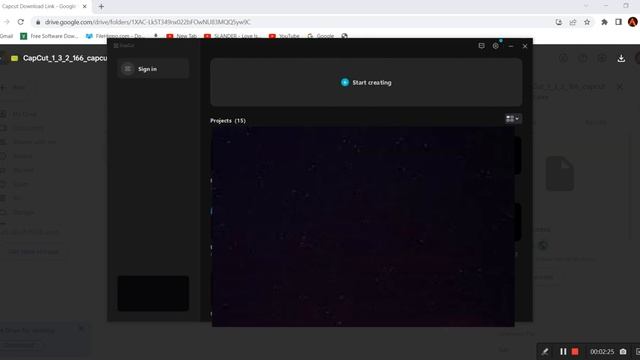Stop the screen recording

click(575, 351)
